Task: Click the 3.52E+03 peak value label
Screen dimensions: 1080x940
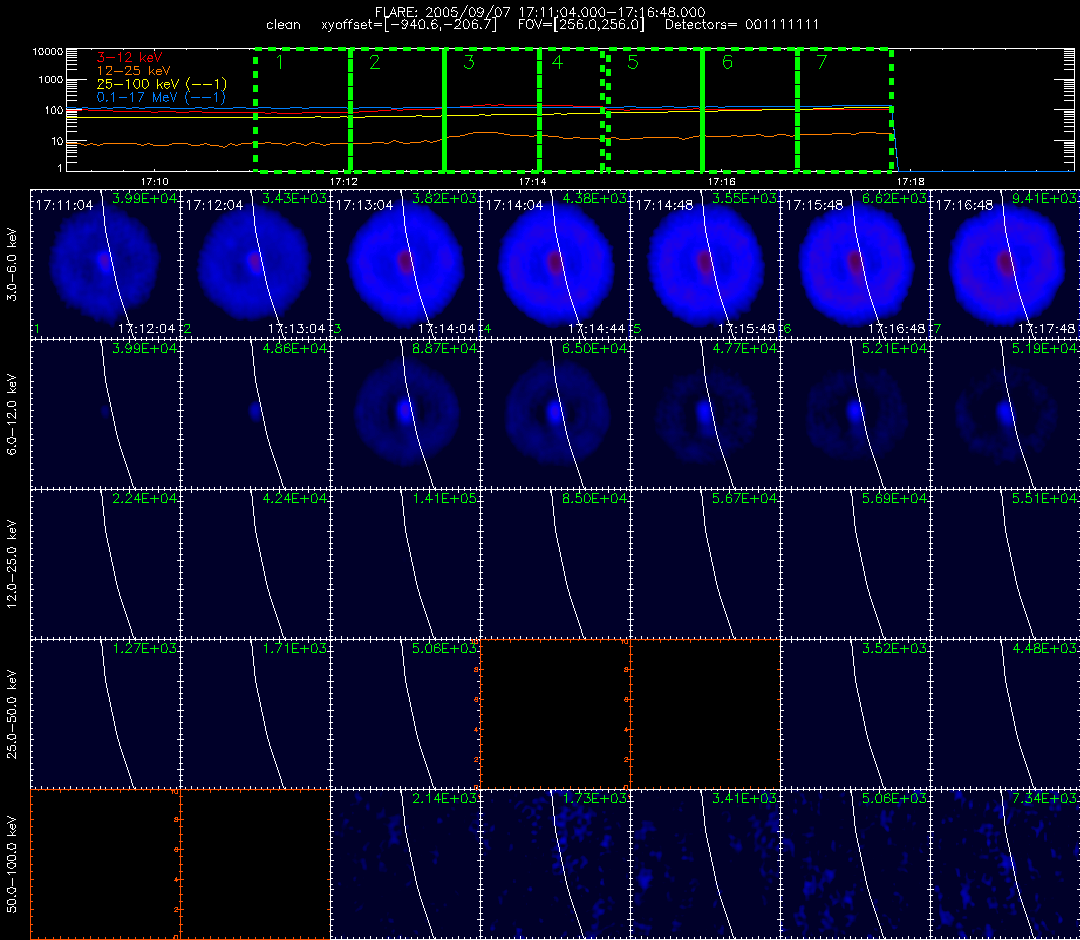Action: [895, 648]
